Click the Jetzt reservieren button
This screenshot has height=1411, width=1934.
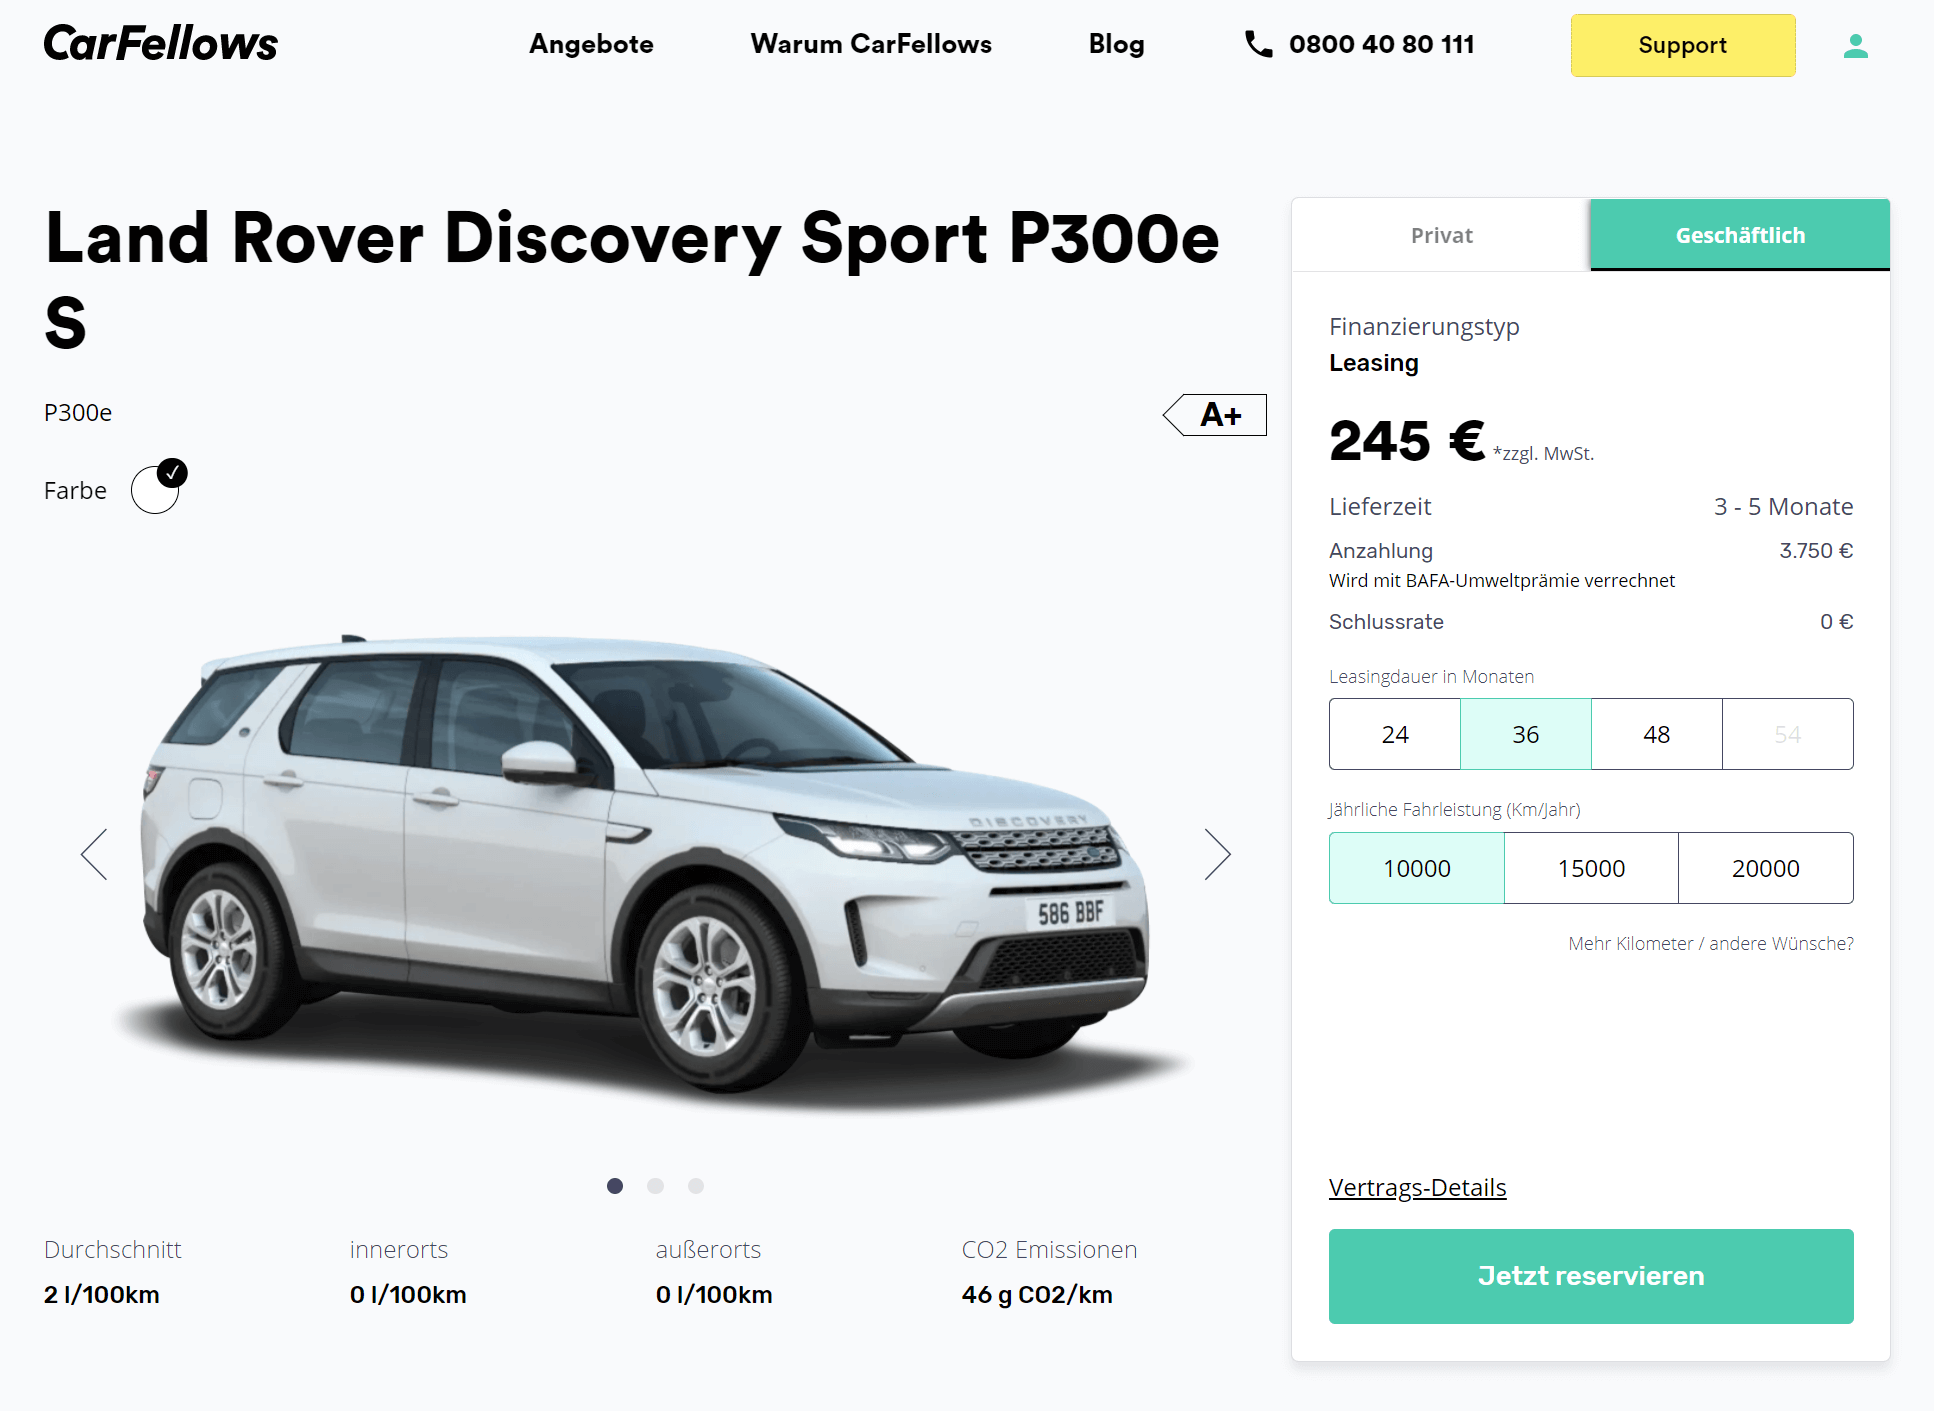pos(1591,1276)
